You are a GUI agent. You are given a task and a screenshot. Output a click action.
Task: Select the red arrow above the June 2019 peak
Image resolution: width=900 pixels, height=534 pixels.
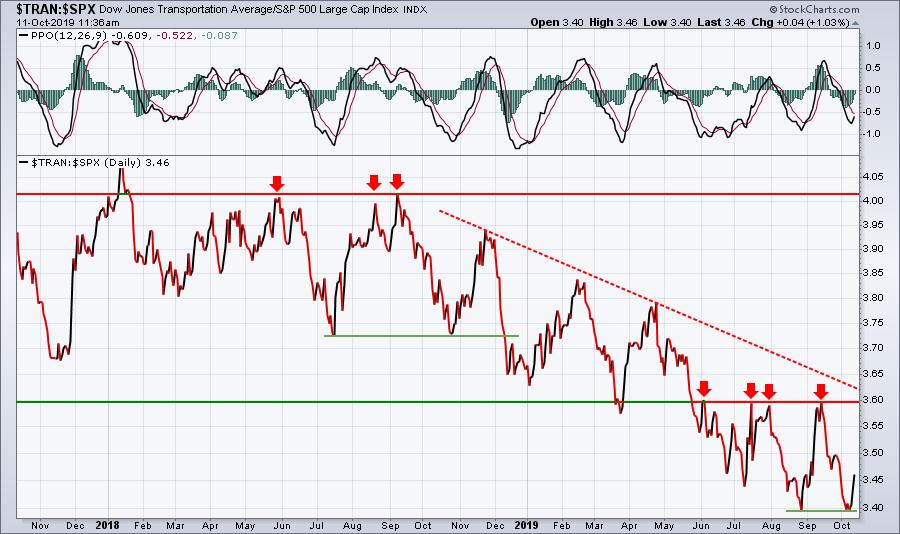[x=704, y=389]
